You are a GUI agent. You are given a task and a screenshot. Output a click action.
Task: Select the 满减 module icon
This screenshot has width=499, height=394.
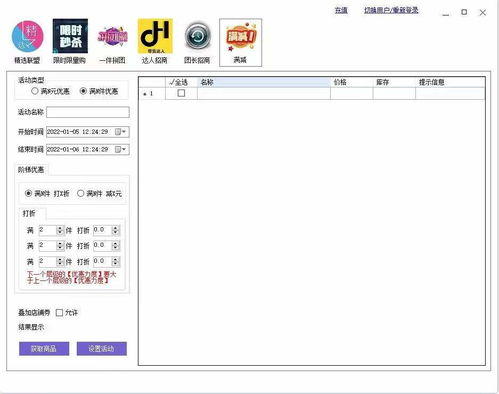(x=240, y=42)
